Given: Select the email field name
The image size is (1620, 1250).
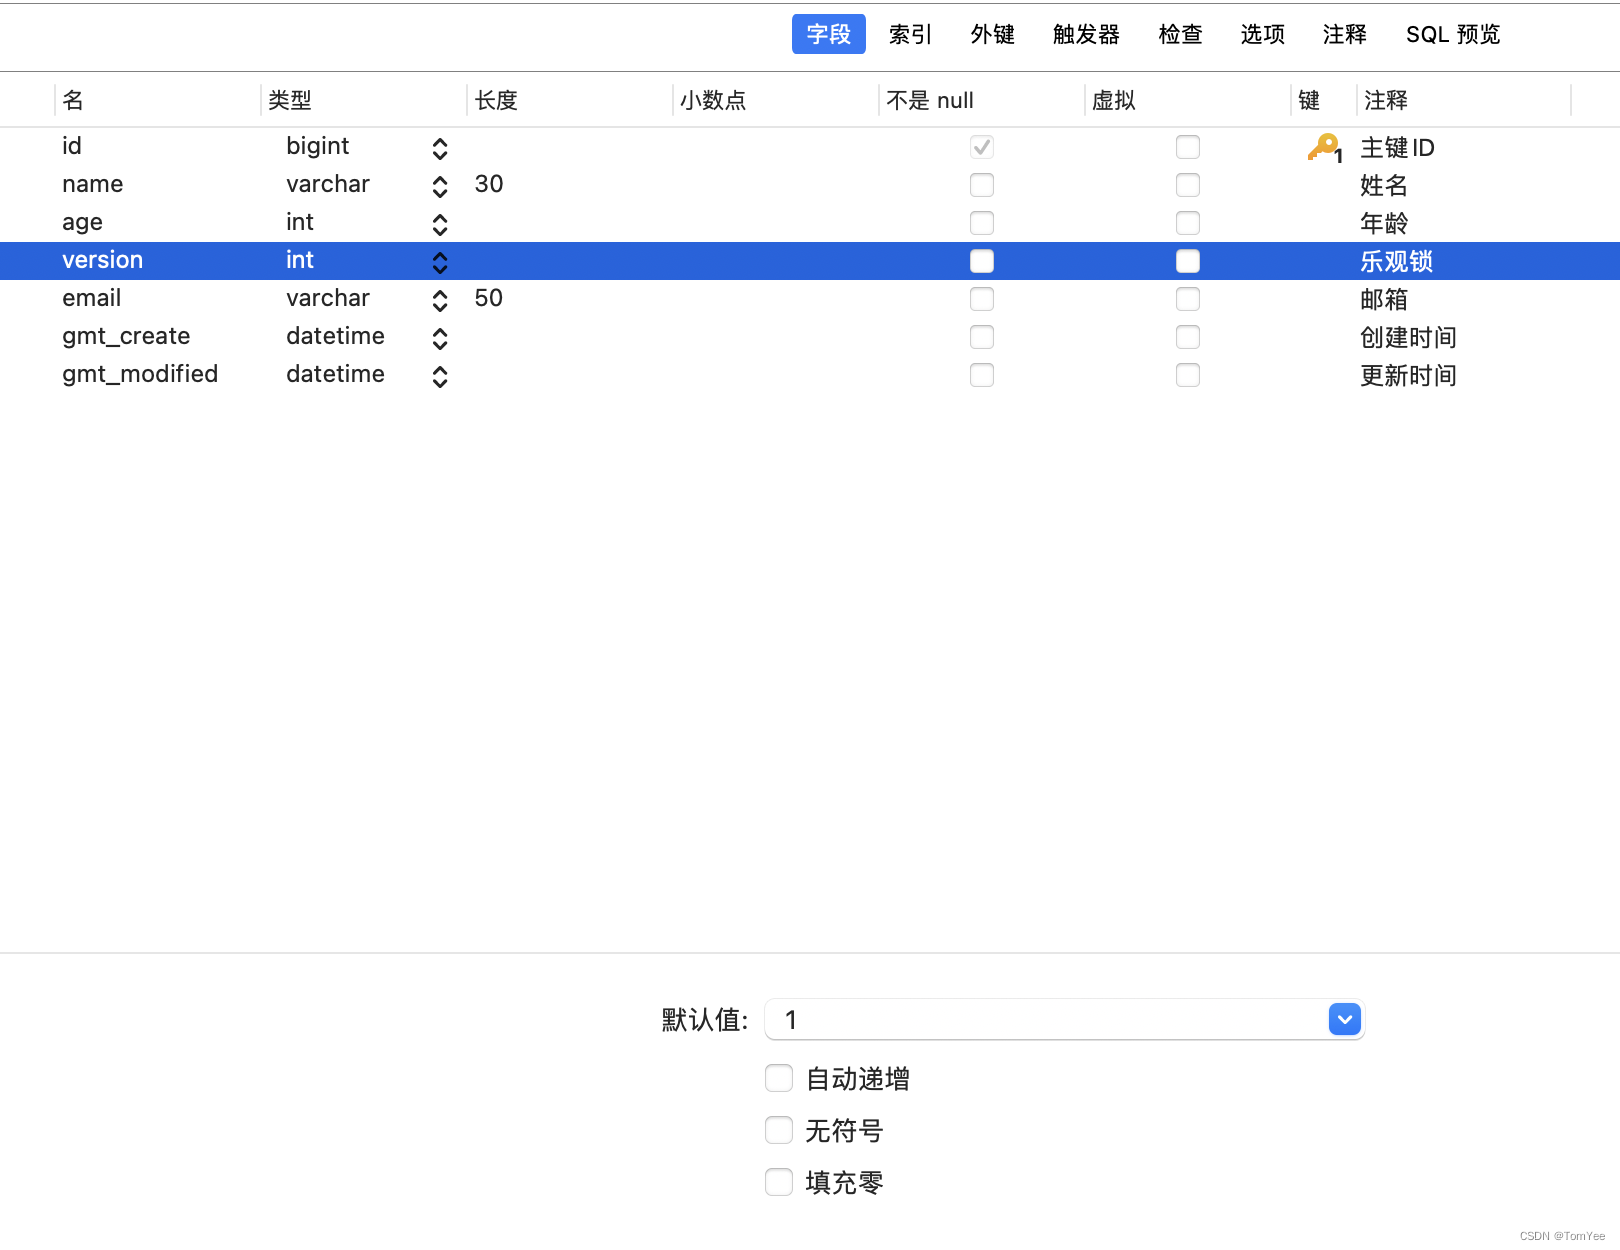Looking at the screenshot, I should pyautogui.click(x=91, y=298).
